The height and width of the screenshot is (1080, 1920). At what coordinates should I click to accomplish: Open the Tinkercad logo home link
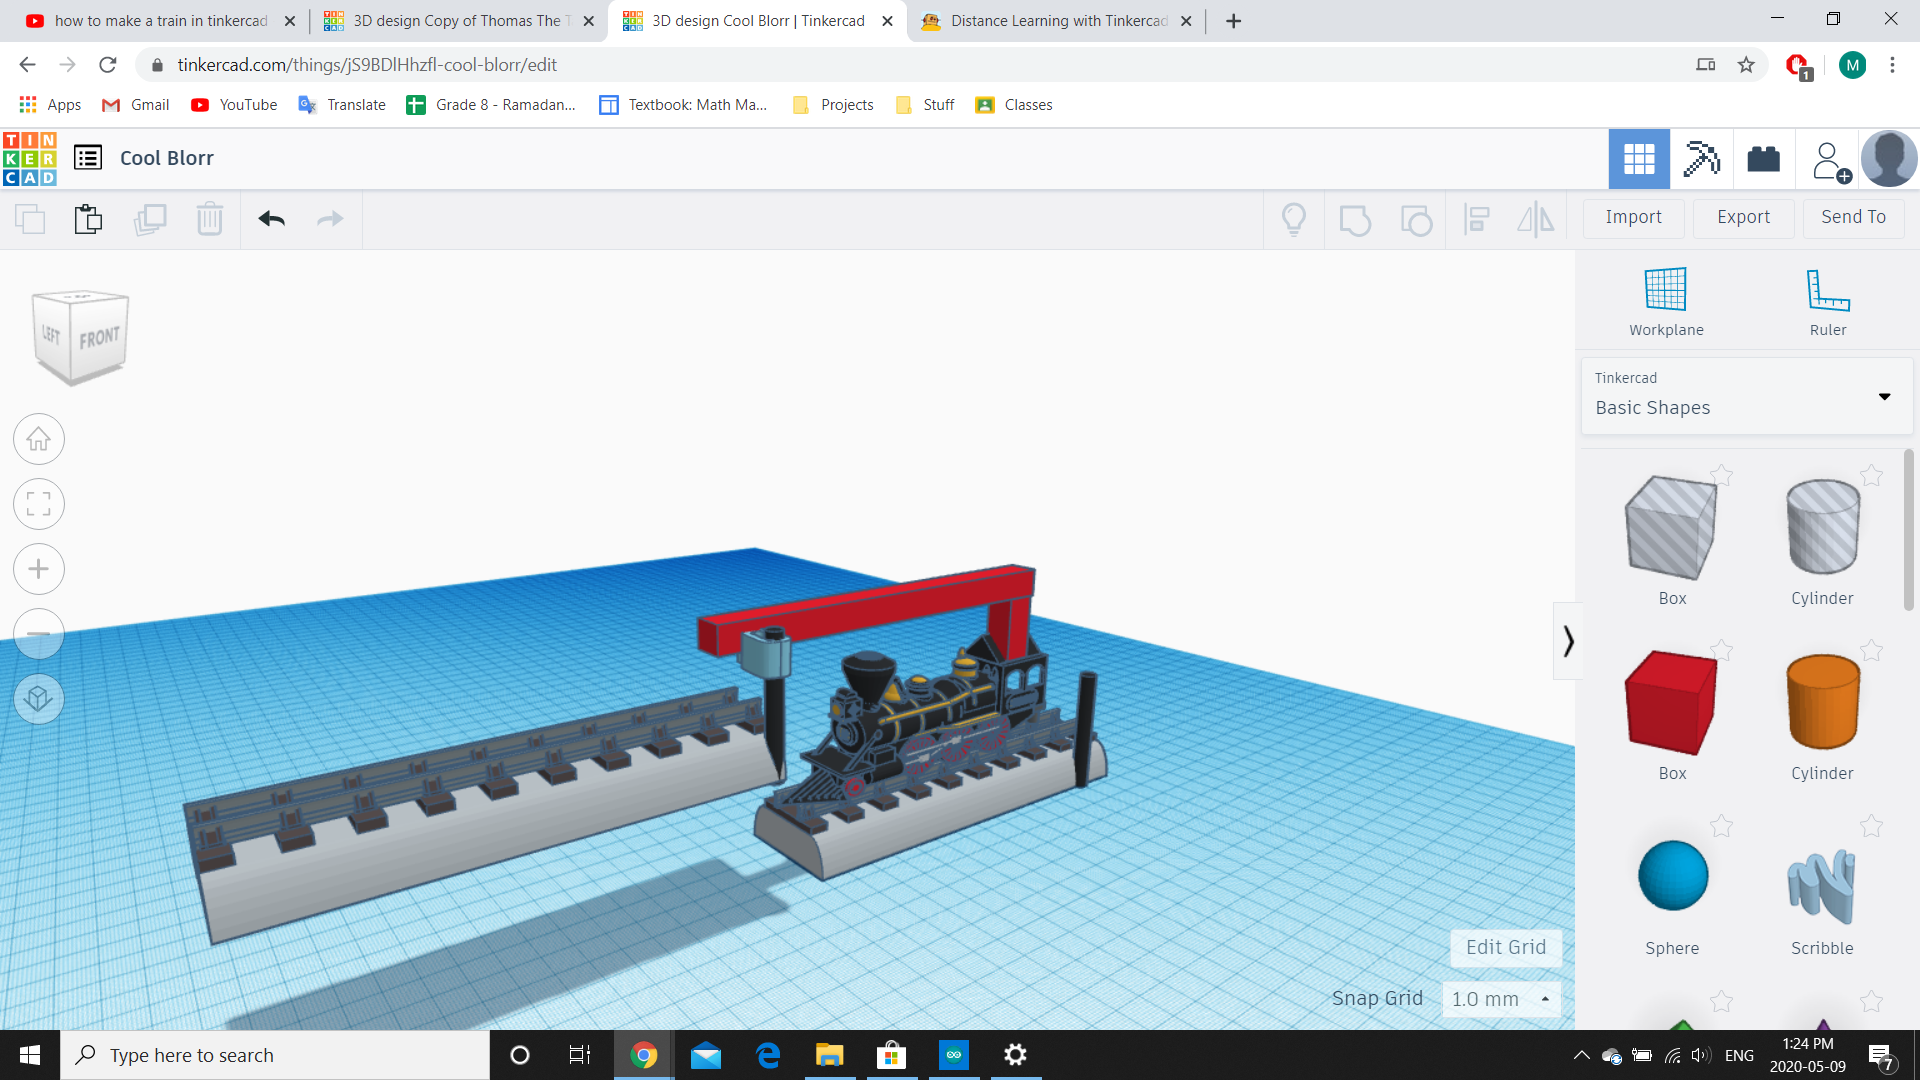(x=30, y=158)
